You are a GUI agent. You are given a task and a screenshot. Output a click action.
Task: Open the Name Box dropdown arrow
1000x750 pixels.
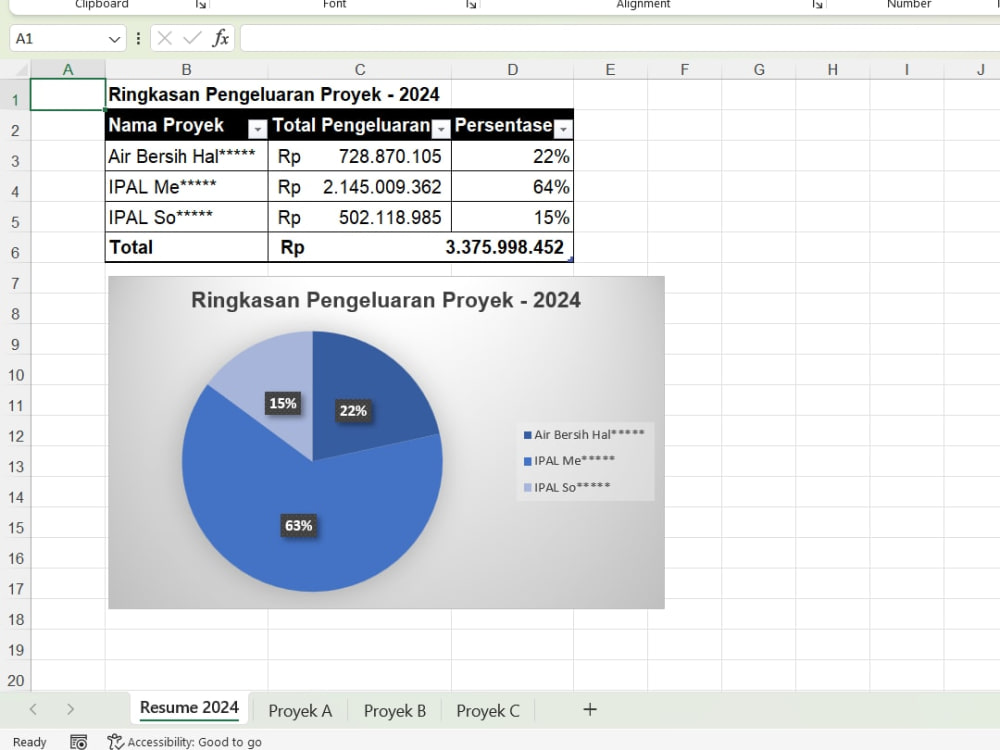(114, 39)
